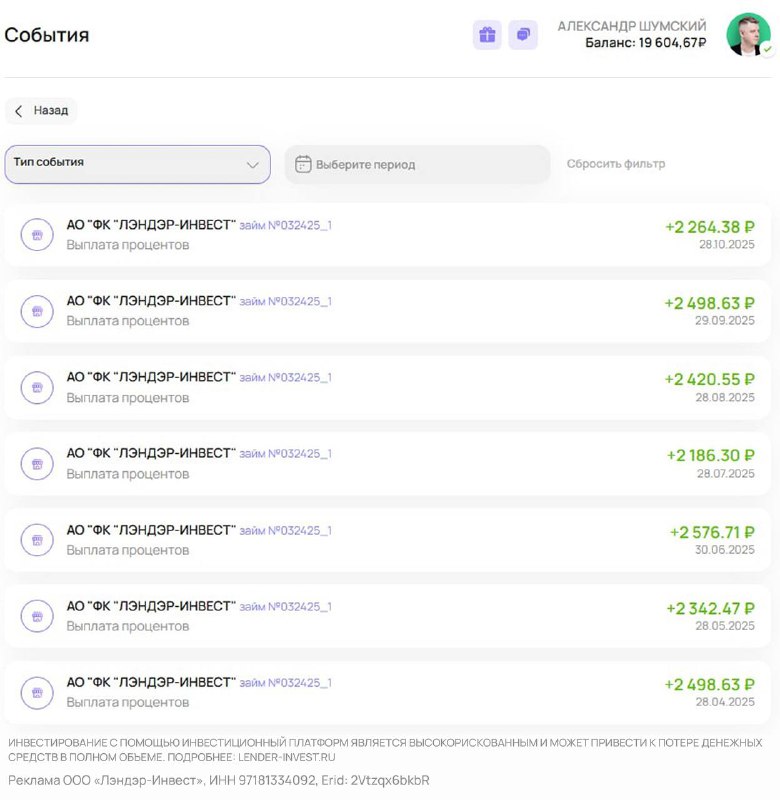This screenshot has height=800, width=780.
Task: Click АО "ФК "ЛЭНДЭР-ИНВЕСТ" name in the 28.07.2025 row
Action: pos(151,453)
